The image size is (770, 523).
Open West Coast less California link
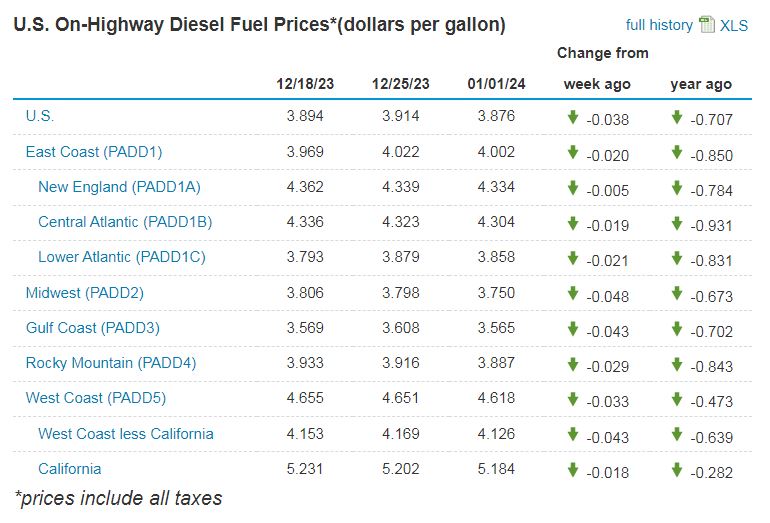(126, 434)
